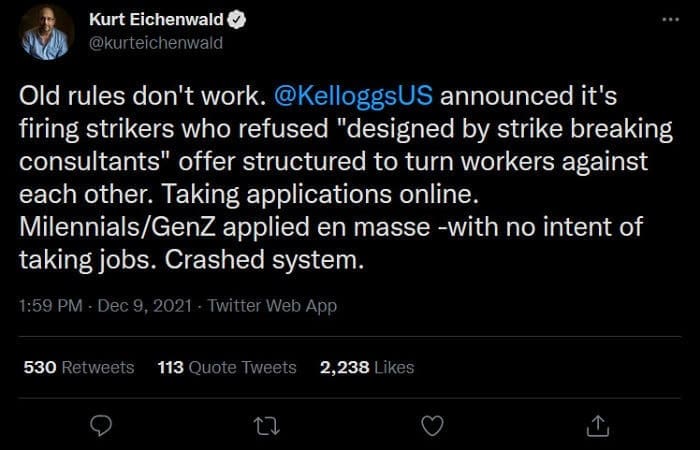Open the Kurt Eichenwald display name

(x=156, y=20)
